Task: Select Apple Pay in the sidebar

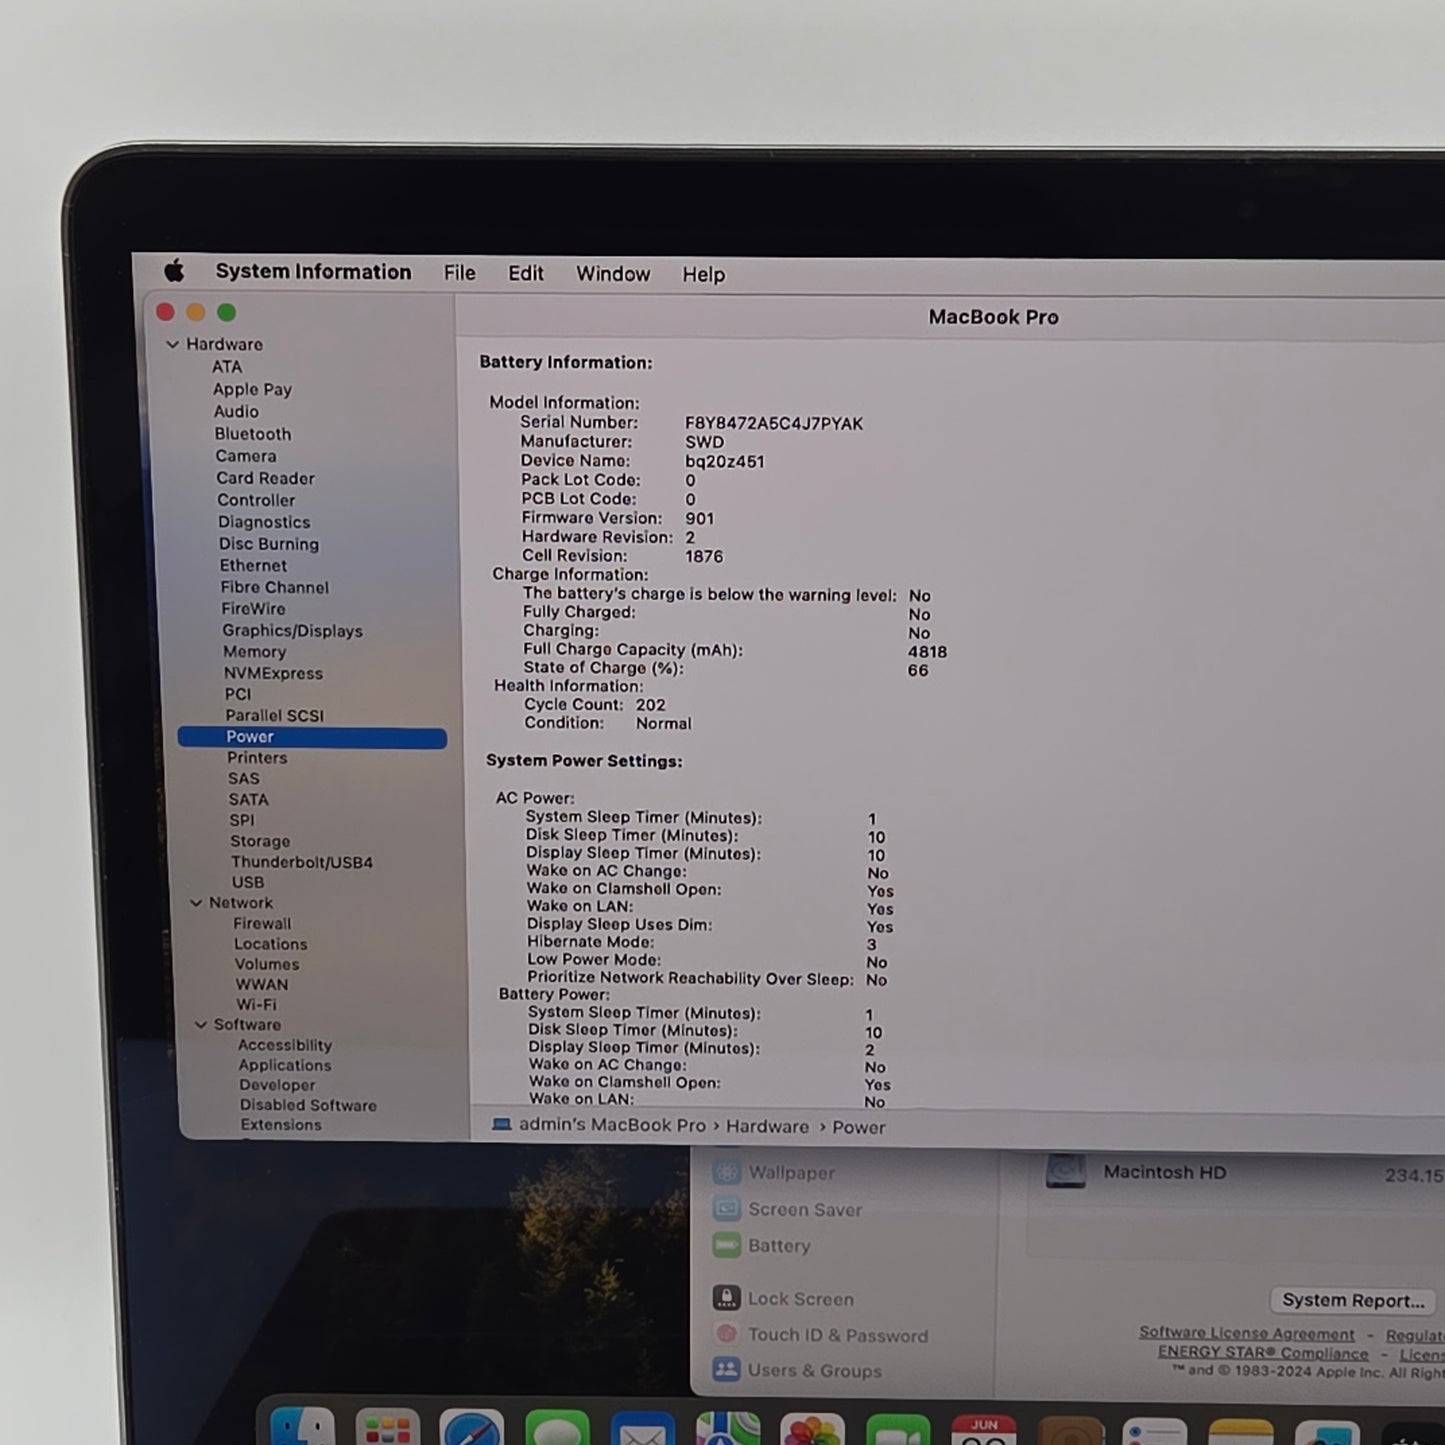Action: click(252, 389)
